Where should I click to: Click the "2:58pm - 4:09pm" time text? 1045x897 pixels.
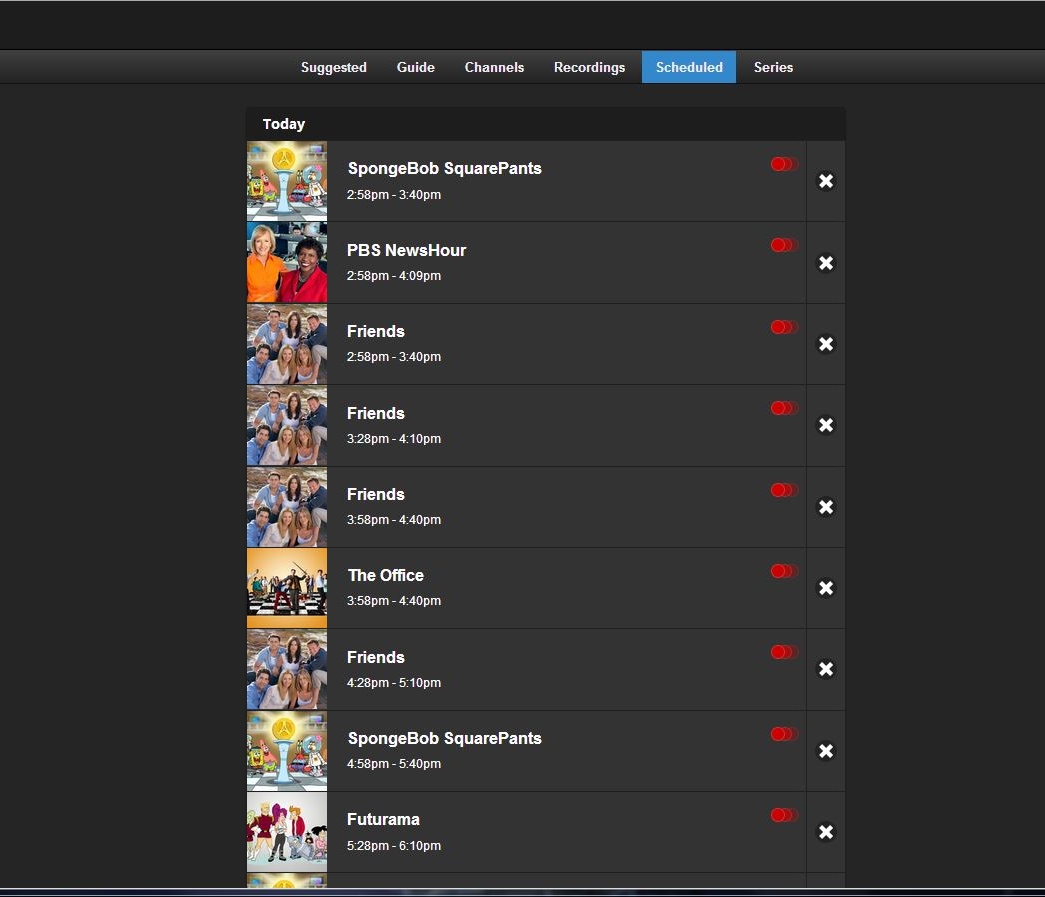pos(394,276)
